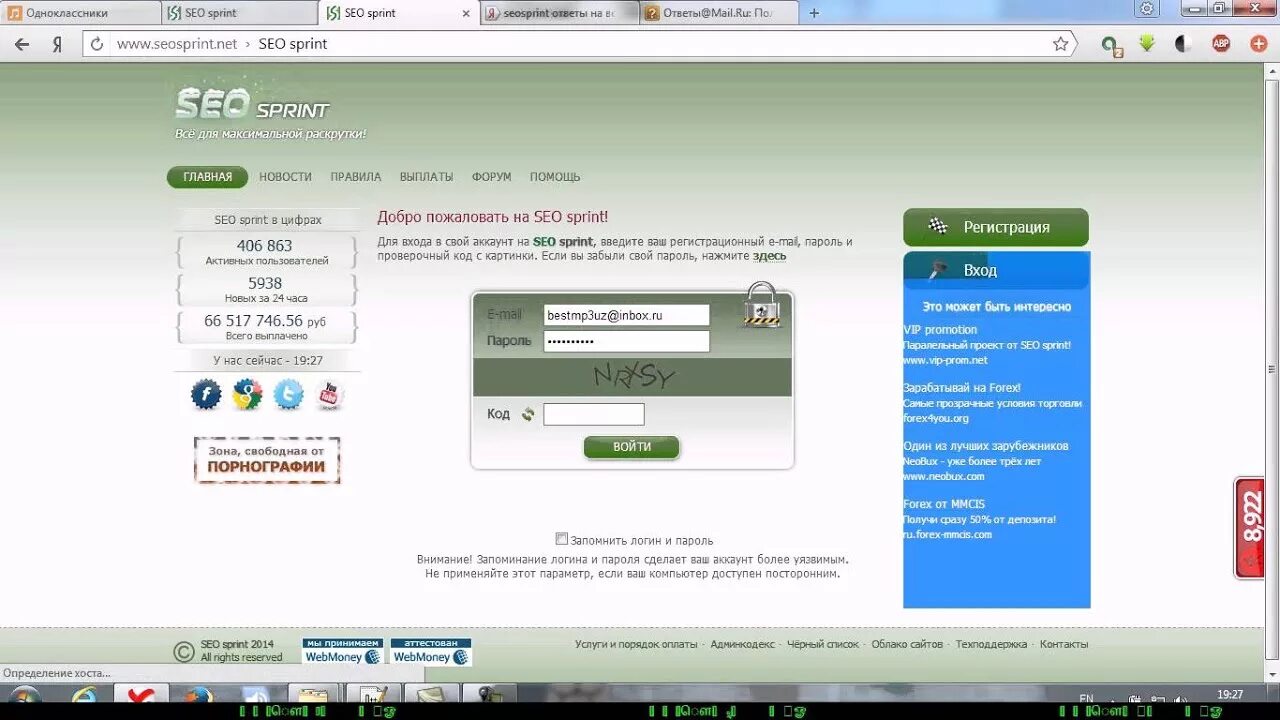Image resolution: width=1280 pixels, height=720 pixels.
Task: Click the Код captcha input field
Action: point(594,414)
